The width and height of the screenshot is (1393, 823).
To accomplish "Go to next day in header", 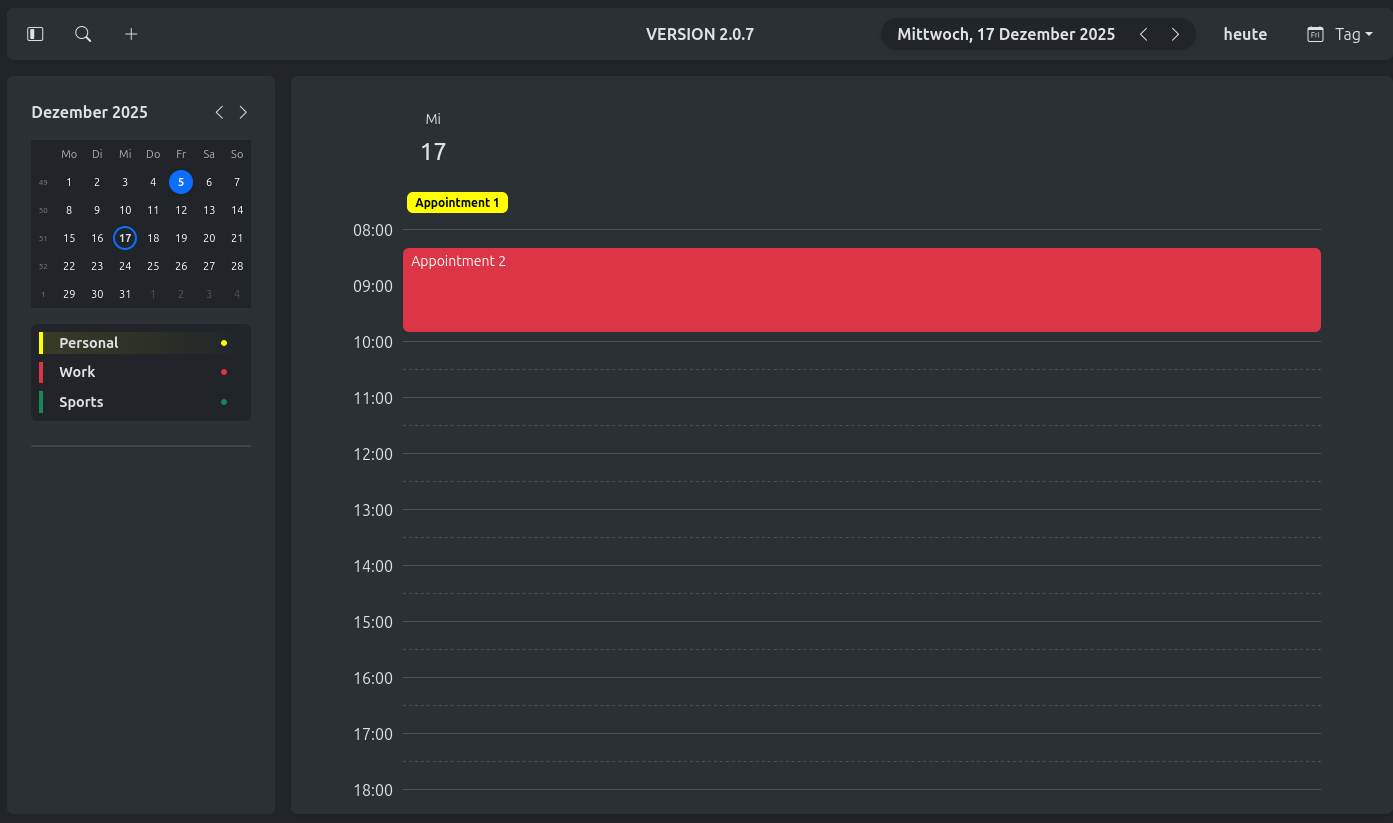I will click(1176, 34).
